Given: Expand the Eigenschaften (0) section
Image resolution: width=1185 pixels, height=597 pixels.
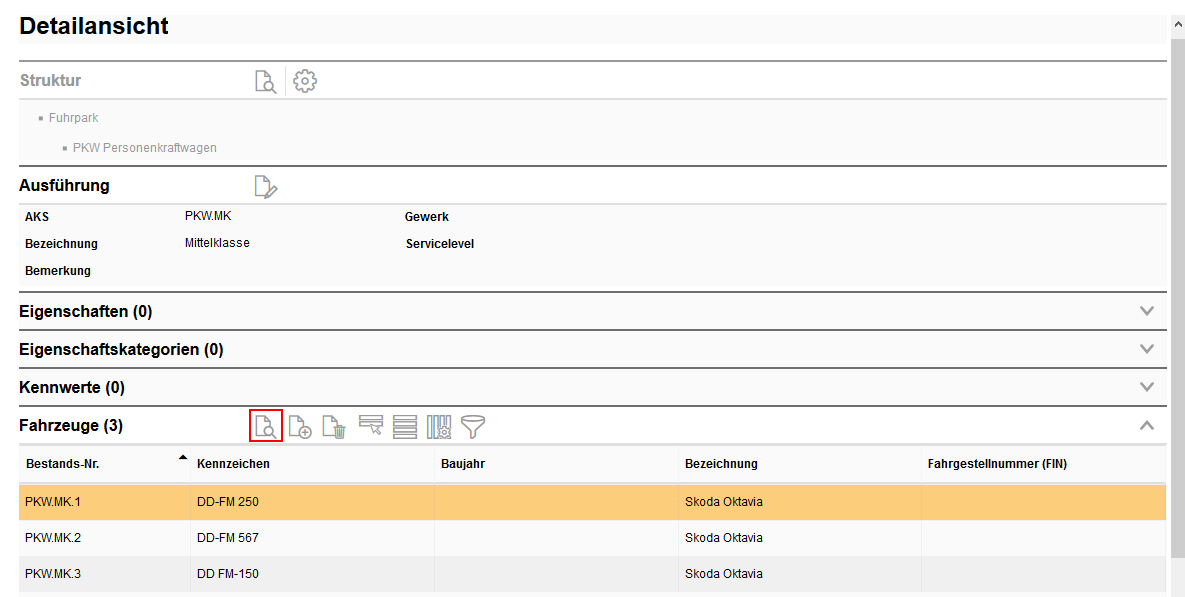Looking at the screenshot, I should 1147,311.
